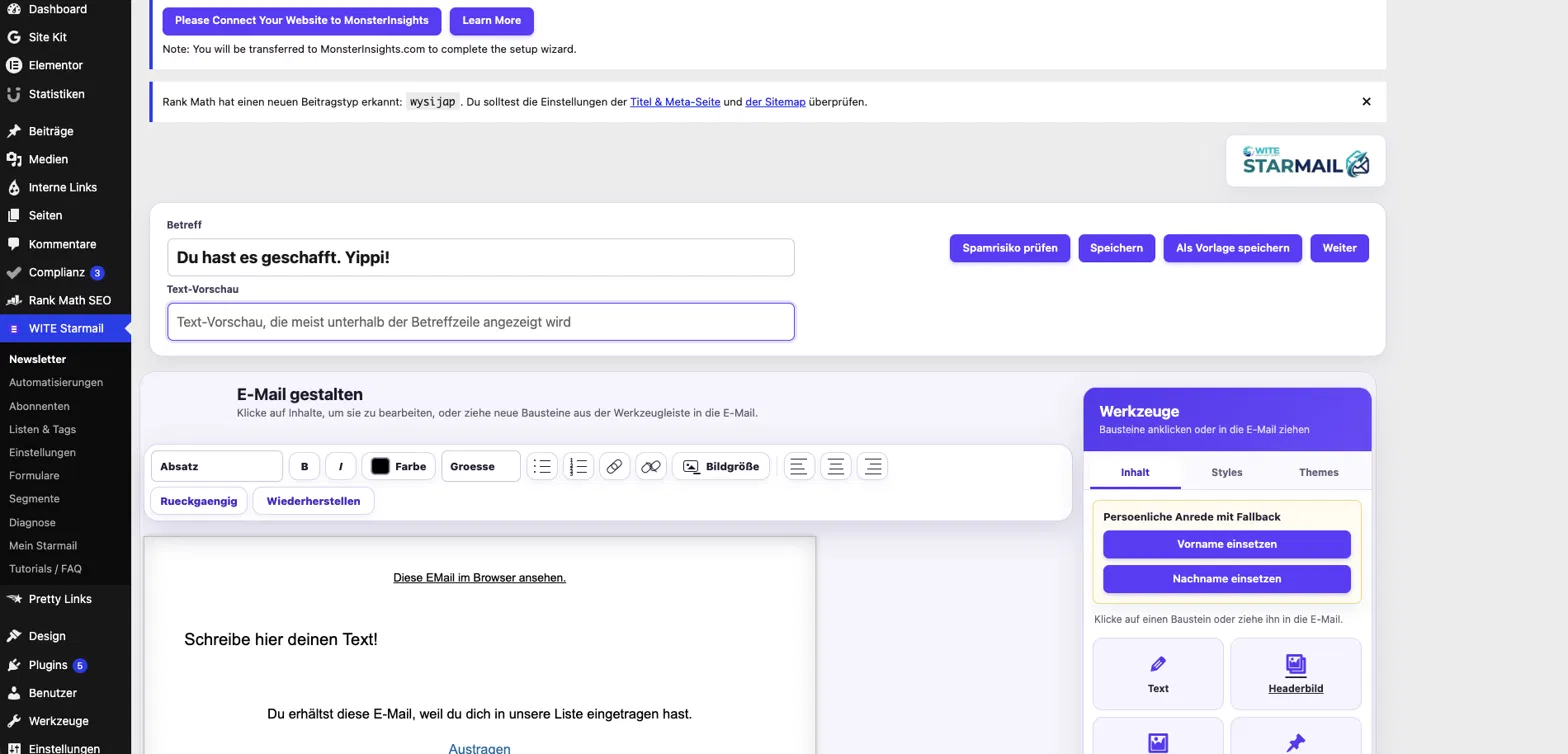Redo with the Wiederherstellen button
1568x754 pixels.
click(314, 501)
